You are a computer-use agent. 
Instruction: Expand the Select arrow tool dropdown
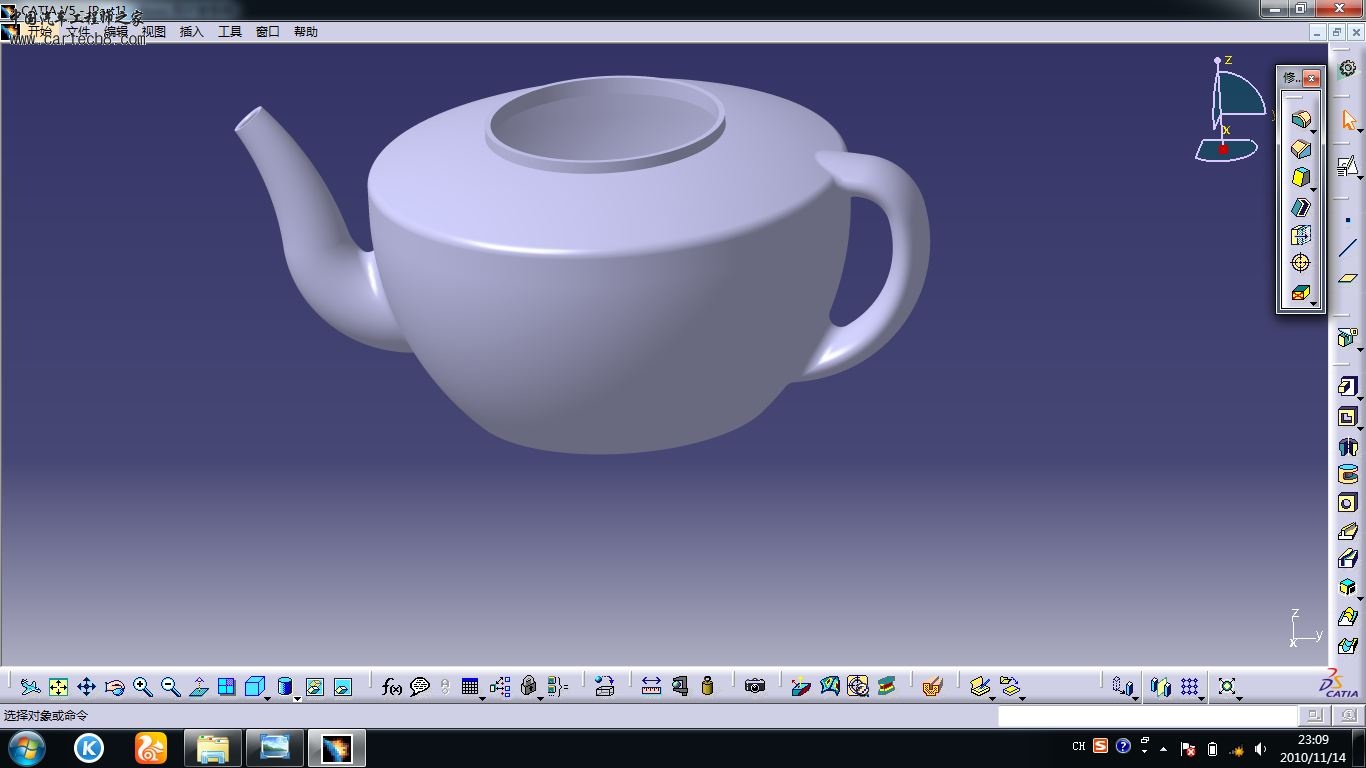[x=1360, y=131]
